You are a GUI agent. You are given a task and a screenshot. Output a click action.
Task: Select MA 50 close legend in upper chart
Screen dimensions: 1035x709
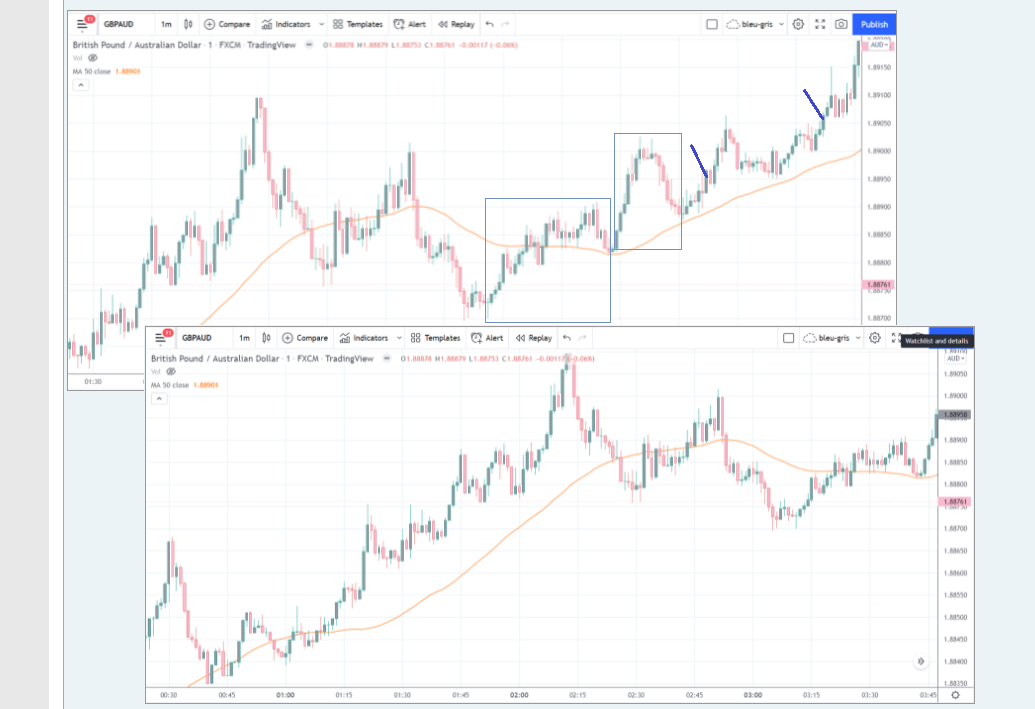click(x=106, y=71)
